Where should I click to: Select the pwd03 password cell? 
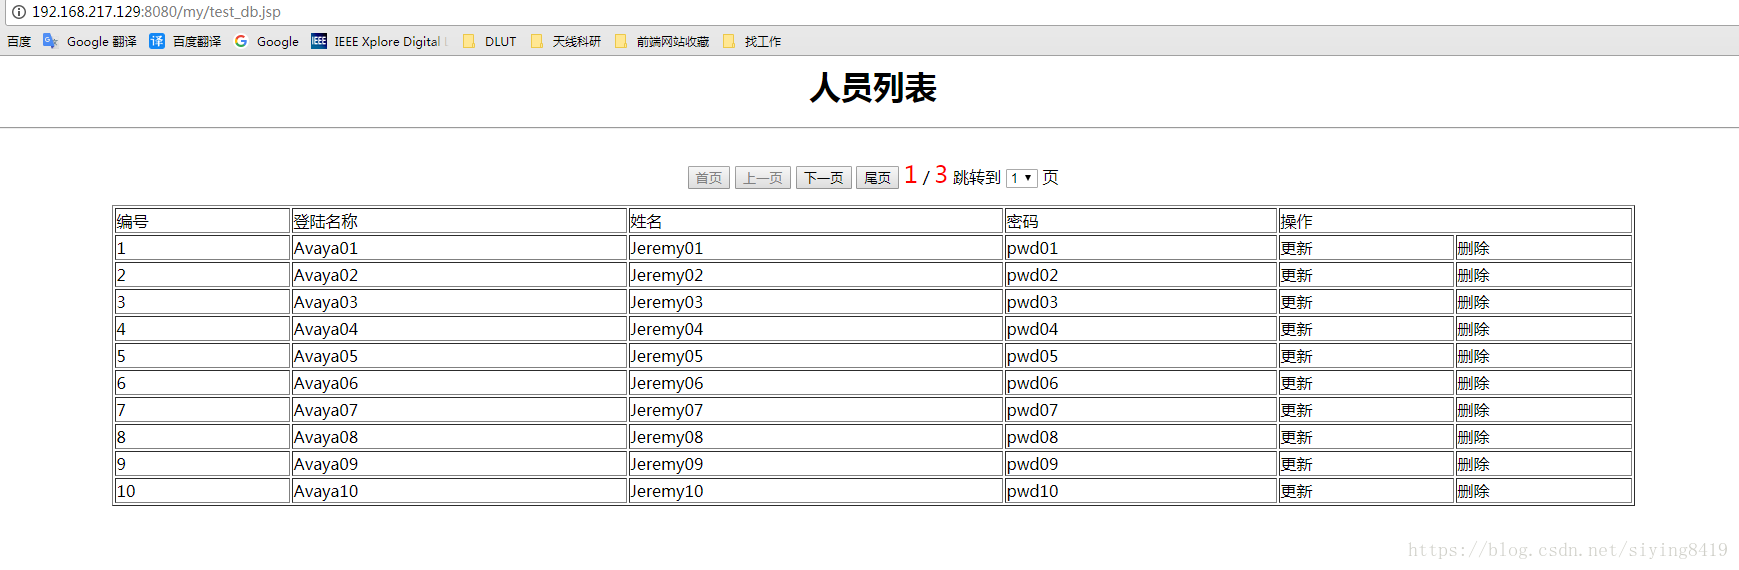[1141, 302]
